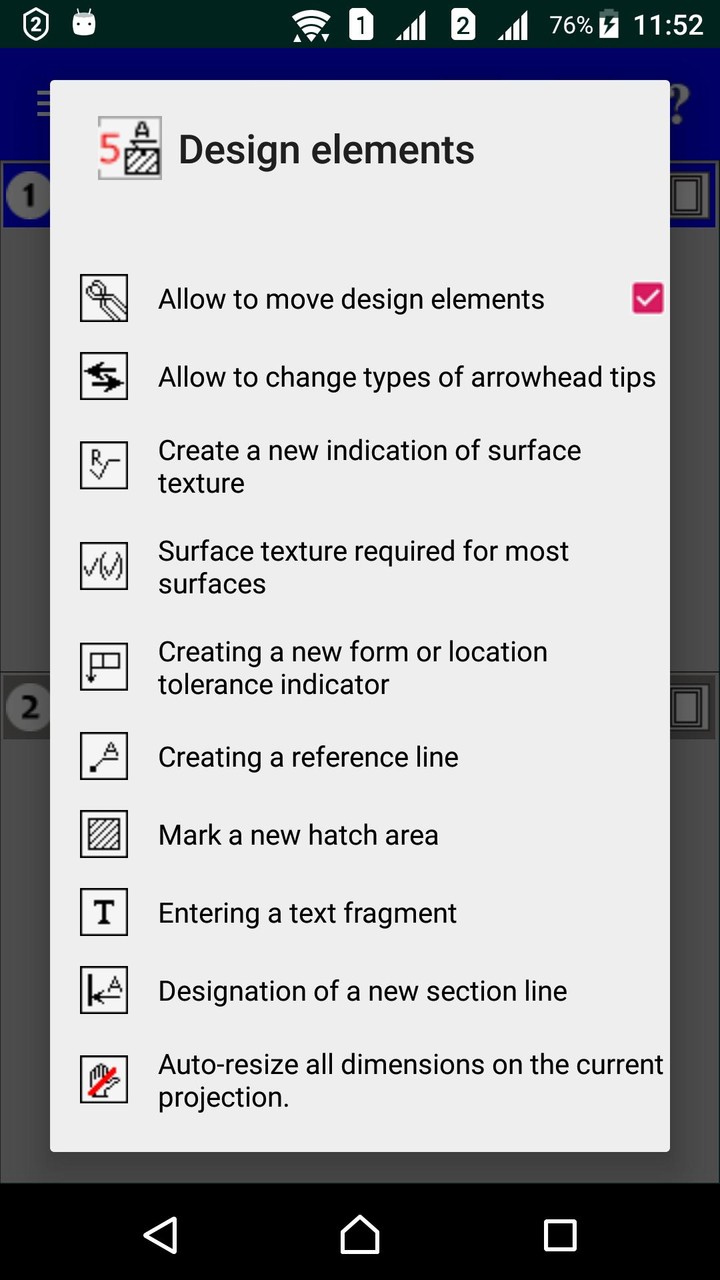This screenshot has width=720, height=1280.
Task: Click the wrench move-elements icon
Action: tap(104, 299)
